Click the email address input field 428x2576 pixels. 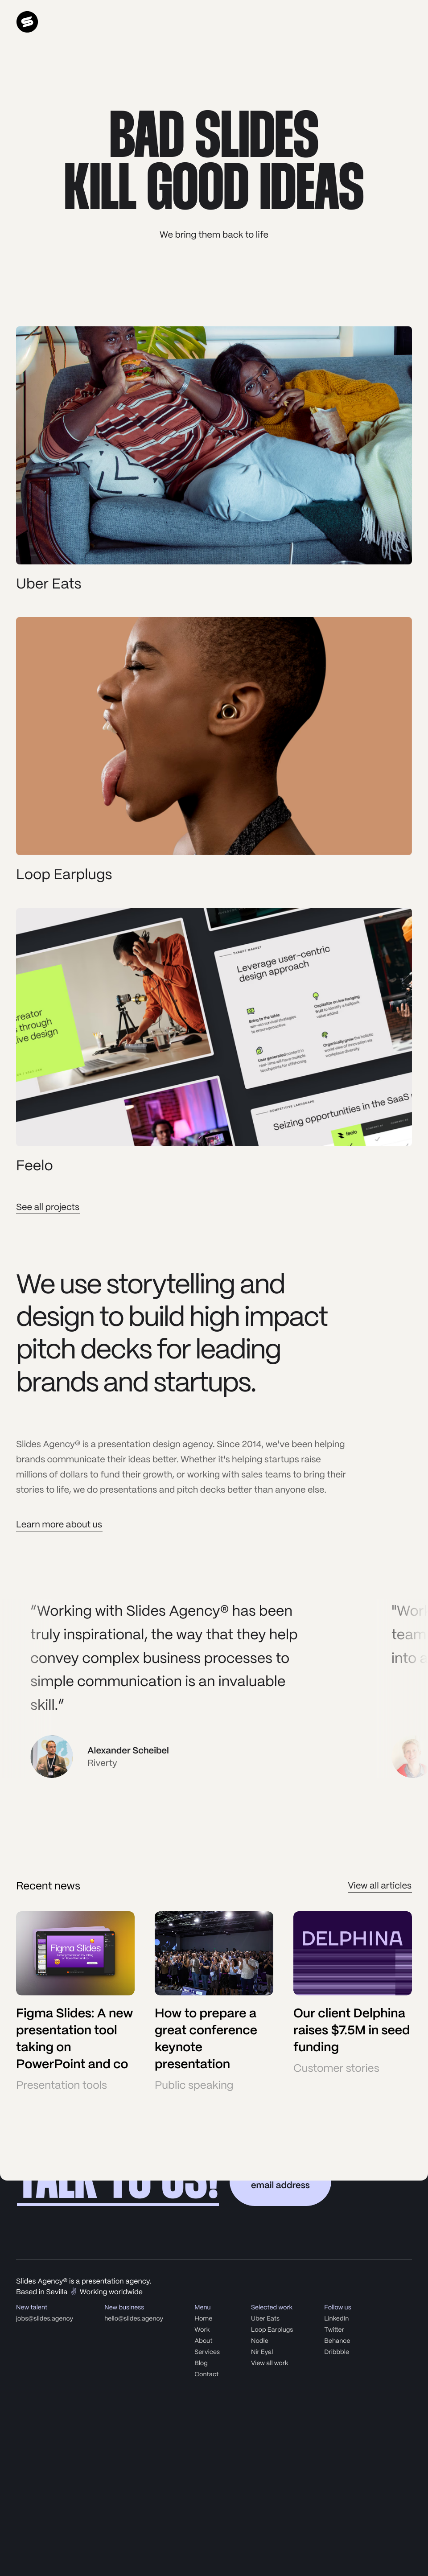pyautogui.click(x=280, y=2185)
